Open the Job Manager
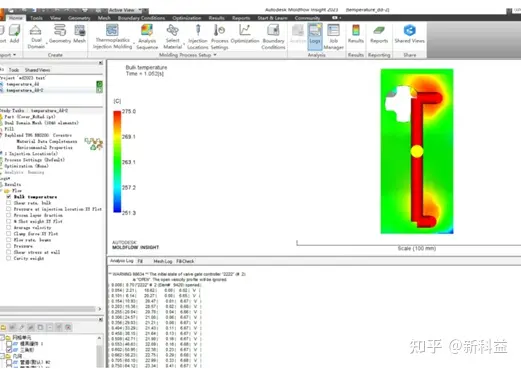Screen dimensions: 521x369 pyautogui.click(x=333, y=36)
